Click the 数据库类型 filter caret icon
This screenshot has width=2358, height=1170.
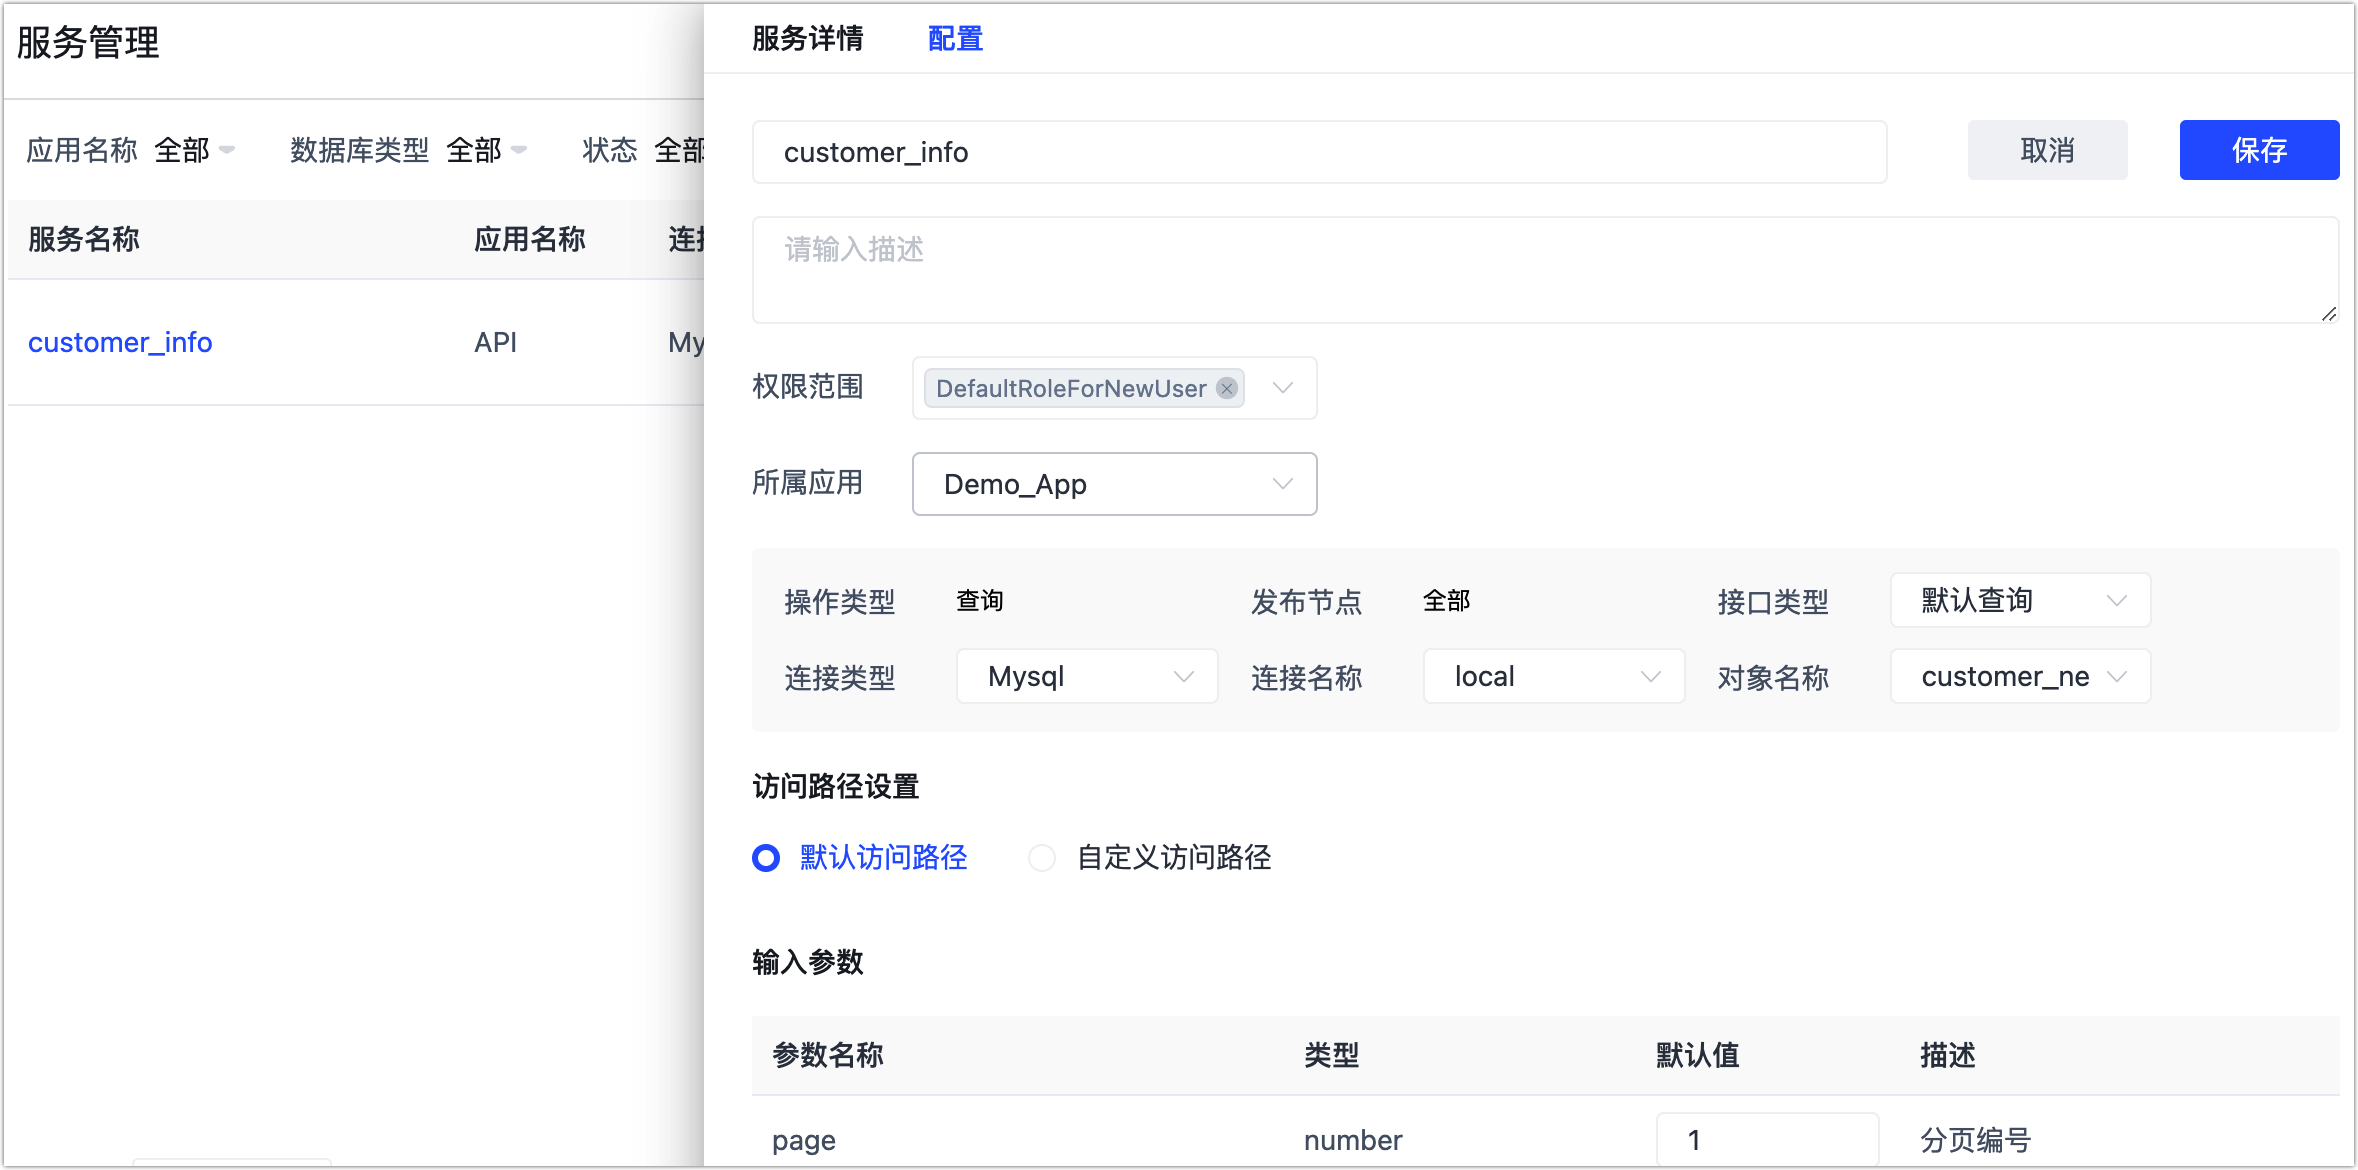[x=519, y=151]
